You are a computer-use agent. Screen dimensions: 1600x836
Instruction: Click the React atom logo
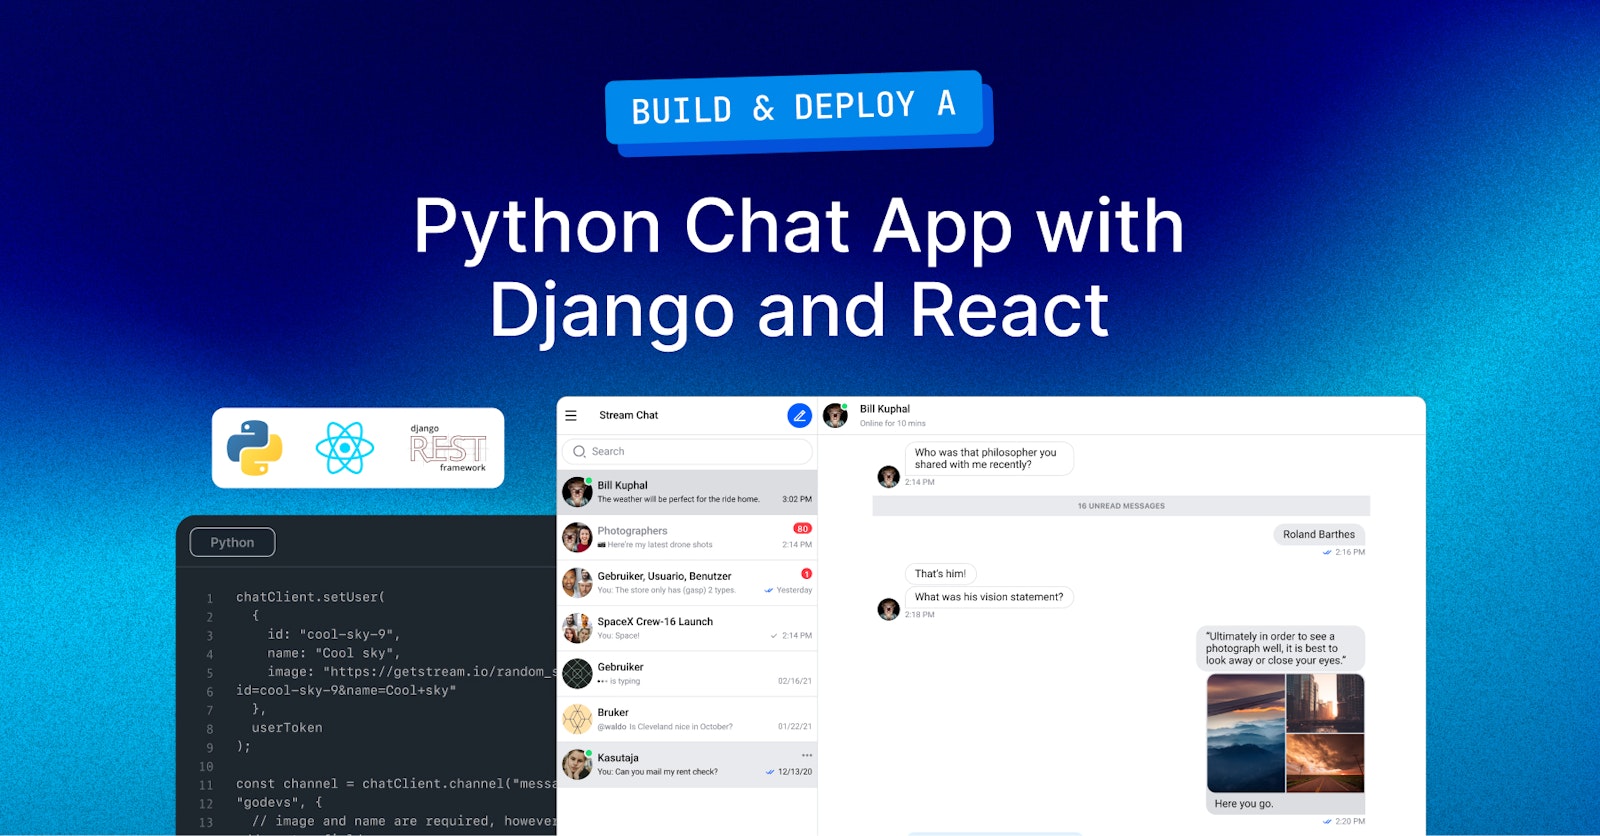[x=345, y=447]
